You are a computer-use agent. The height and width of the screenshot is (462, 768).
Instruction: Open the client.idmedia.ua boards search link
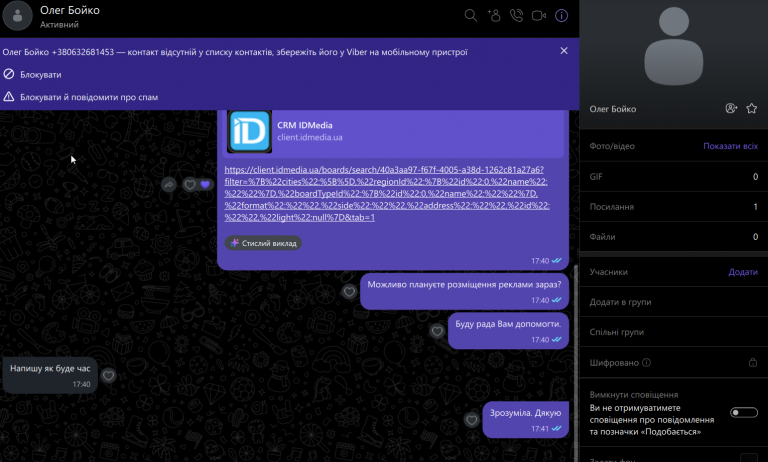(x=387, y=194)
